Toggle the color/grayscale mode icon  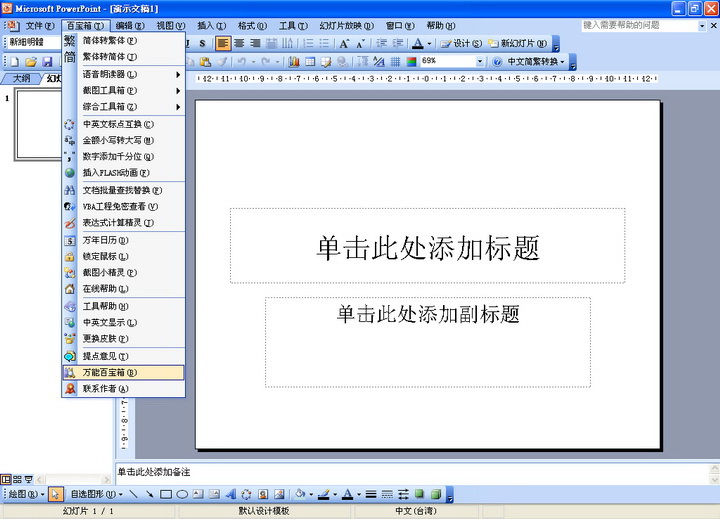click(x=411, y=61)
